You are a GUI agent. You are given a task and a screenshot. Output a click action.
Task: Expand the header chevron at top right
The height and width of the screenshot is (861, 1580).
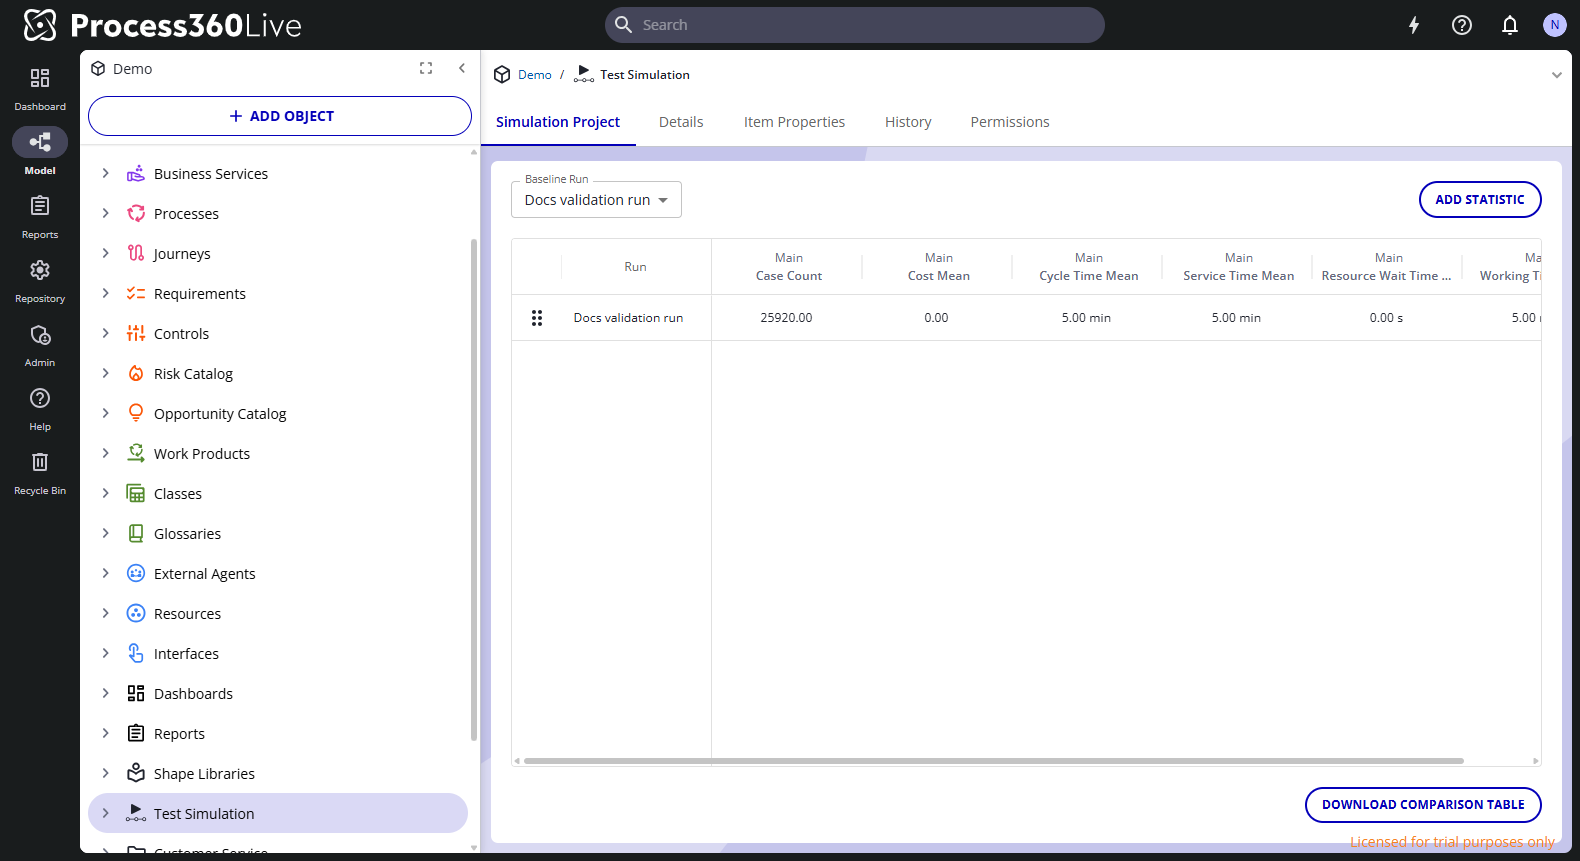pos(1557,75)
